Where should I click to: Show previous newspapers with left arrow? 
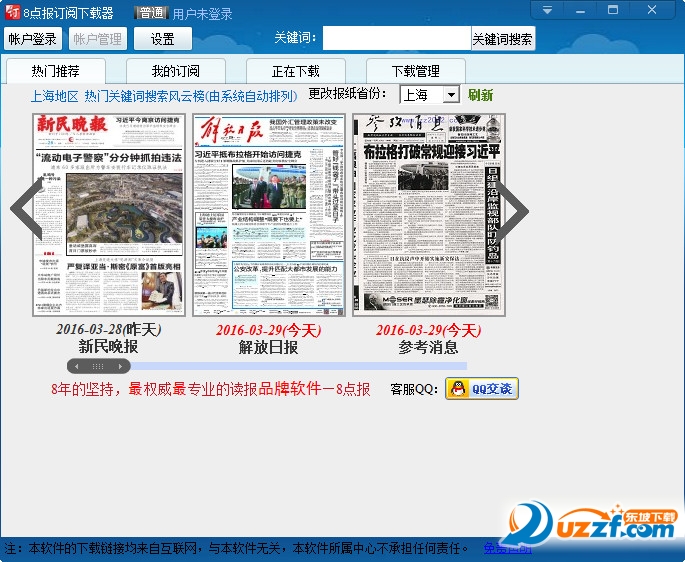click(27, 211)
